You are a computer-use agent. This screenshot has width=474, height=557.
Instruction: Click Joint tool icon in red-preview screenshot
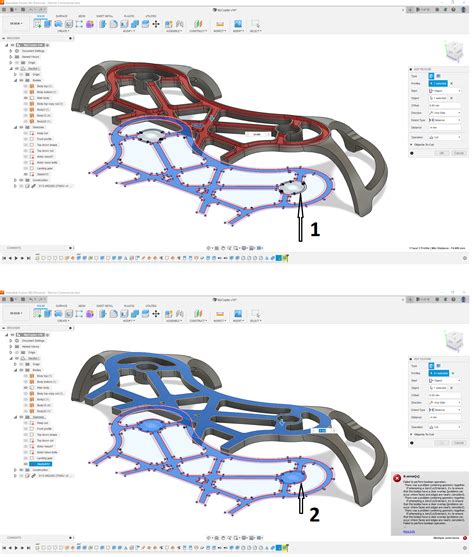pyautogui.click(x=180, y=24)
